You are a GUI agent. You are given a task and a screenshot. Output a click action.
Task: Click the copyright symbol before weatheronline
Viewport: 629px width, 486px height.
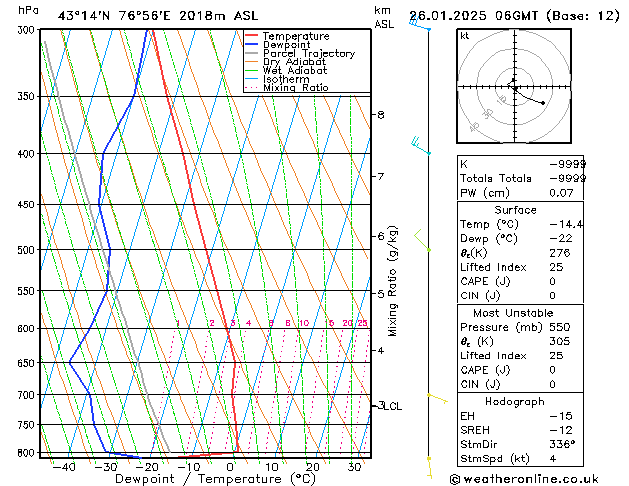[x=457, y=479]
